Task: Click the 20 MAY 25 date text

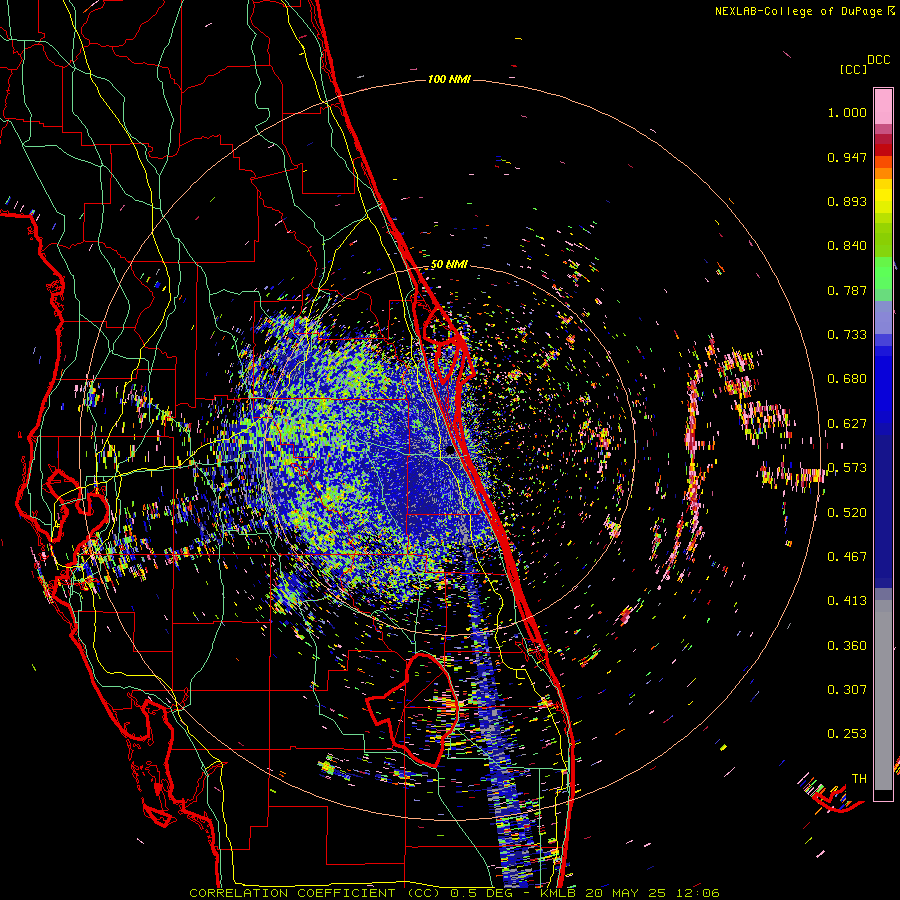Action: click(x=626, y=893)
